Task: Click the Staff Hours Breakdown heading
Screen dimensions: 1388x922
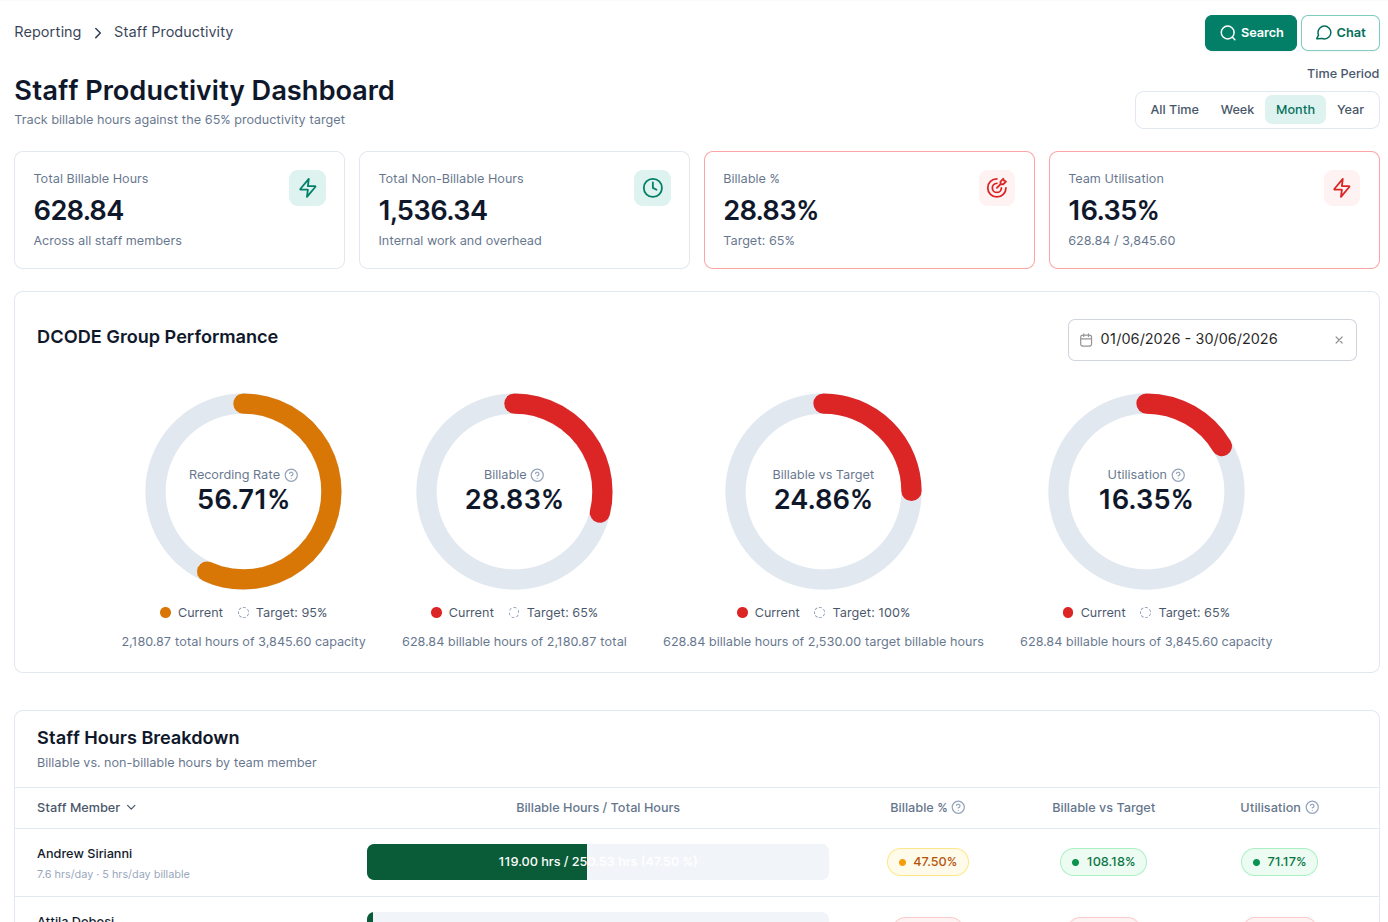Action: tap(138, 738)
